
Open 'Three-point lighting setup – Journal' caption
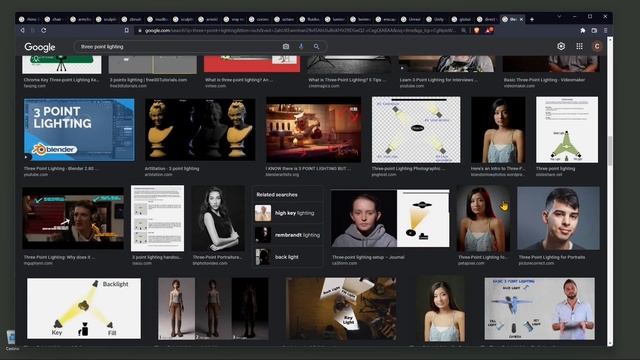(368, 257)
